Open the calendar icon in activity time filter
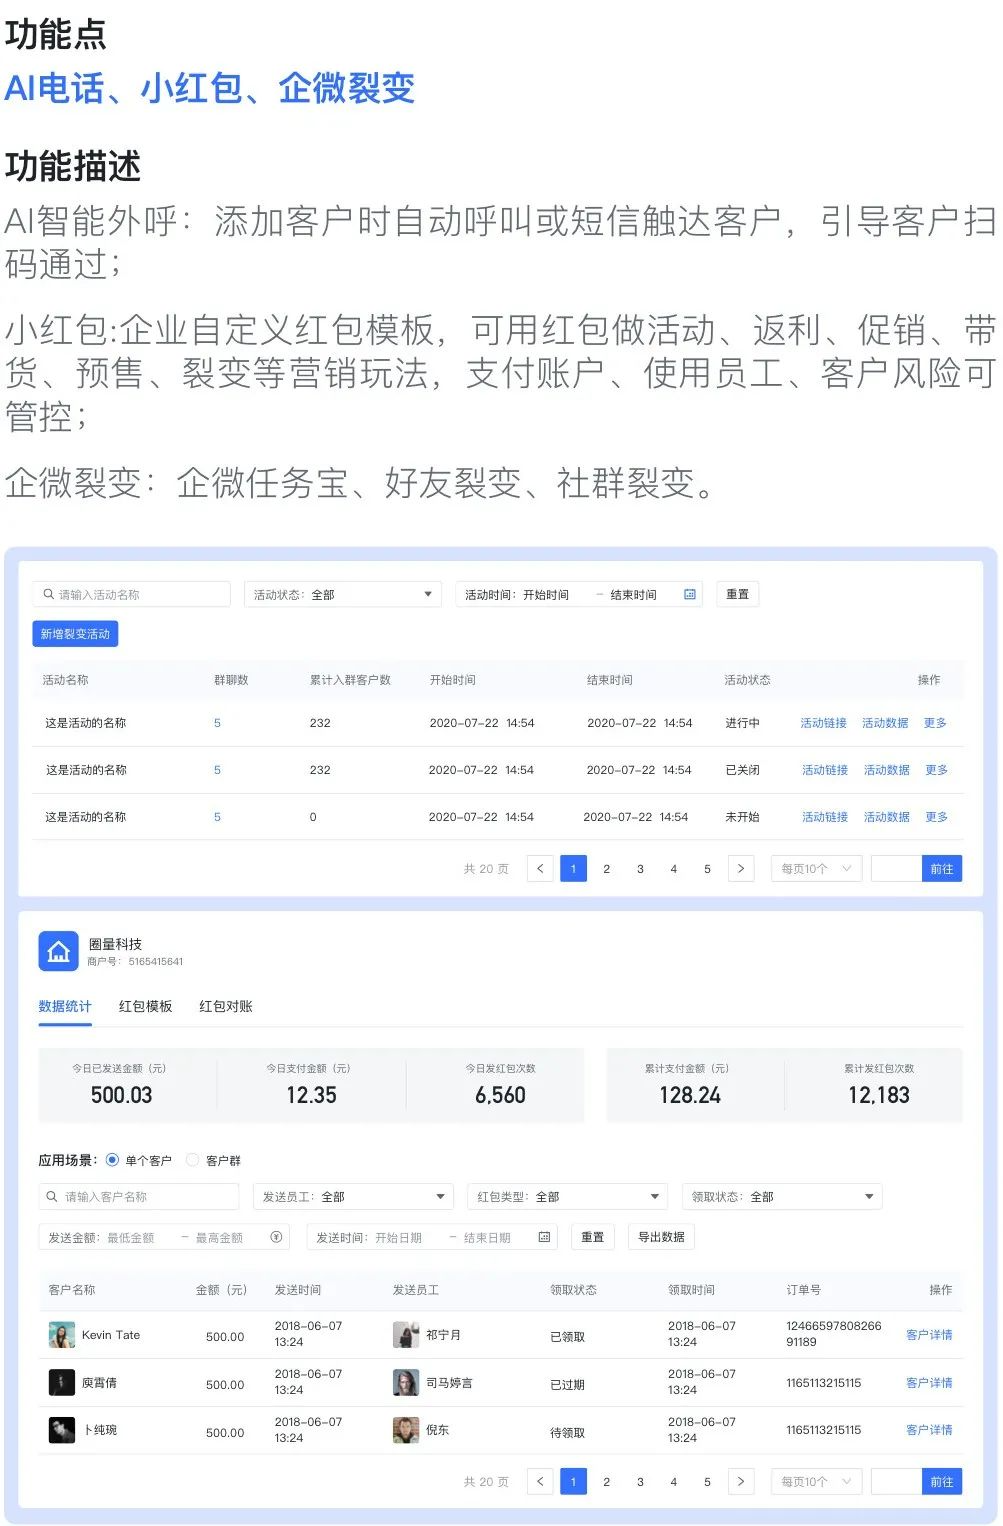 click(689, 595)
